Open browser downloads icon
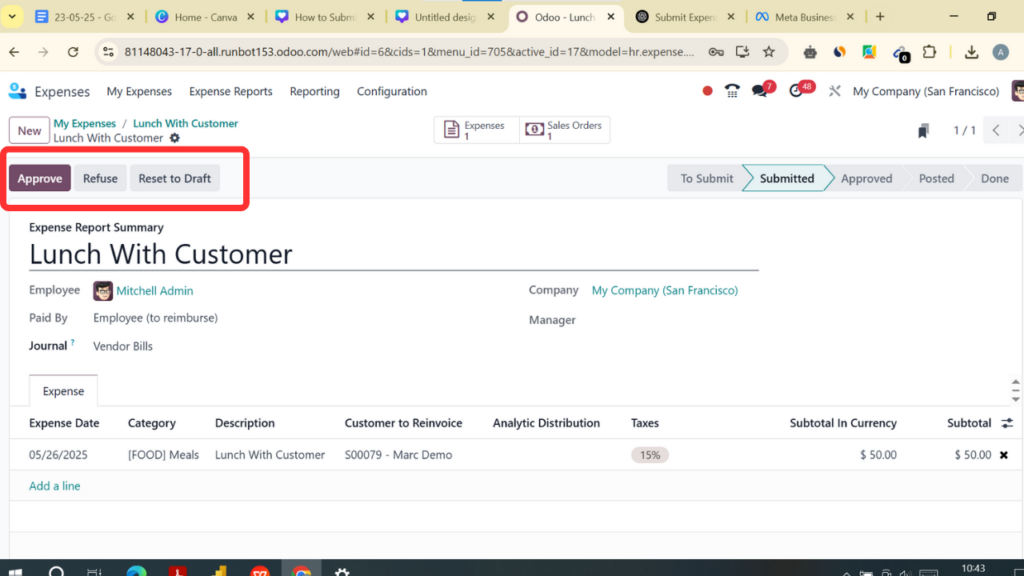The image size is (1024, 576). coord(971,52)
